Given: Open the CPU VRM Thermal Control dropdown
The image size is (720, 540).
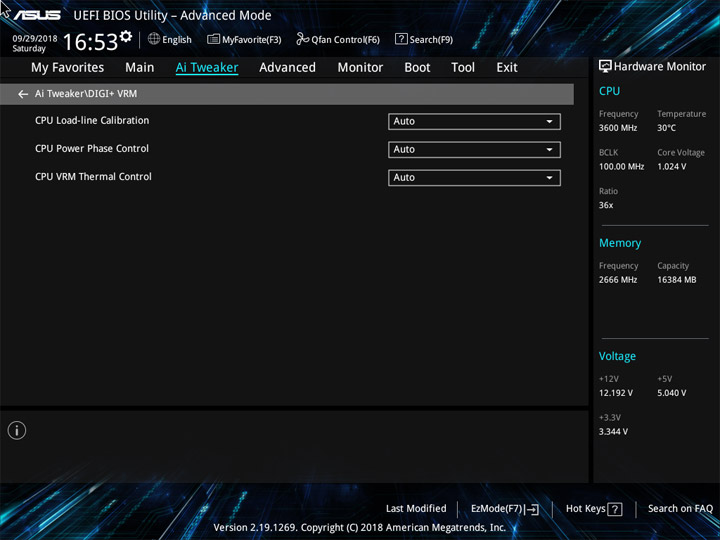Looking at the screenshot, I should coord(474,178).
